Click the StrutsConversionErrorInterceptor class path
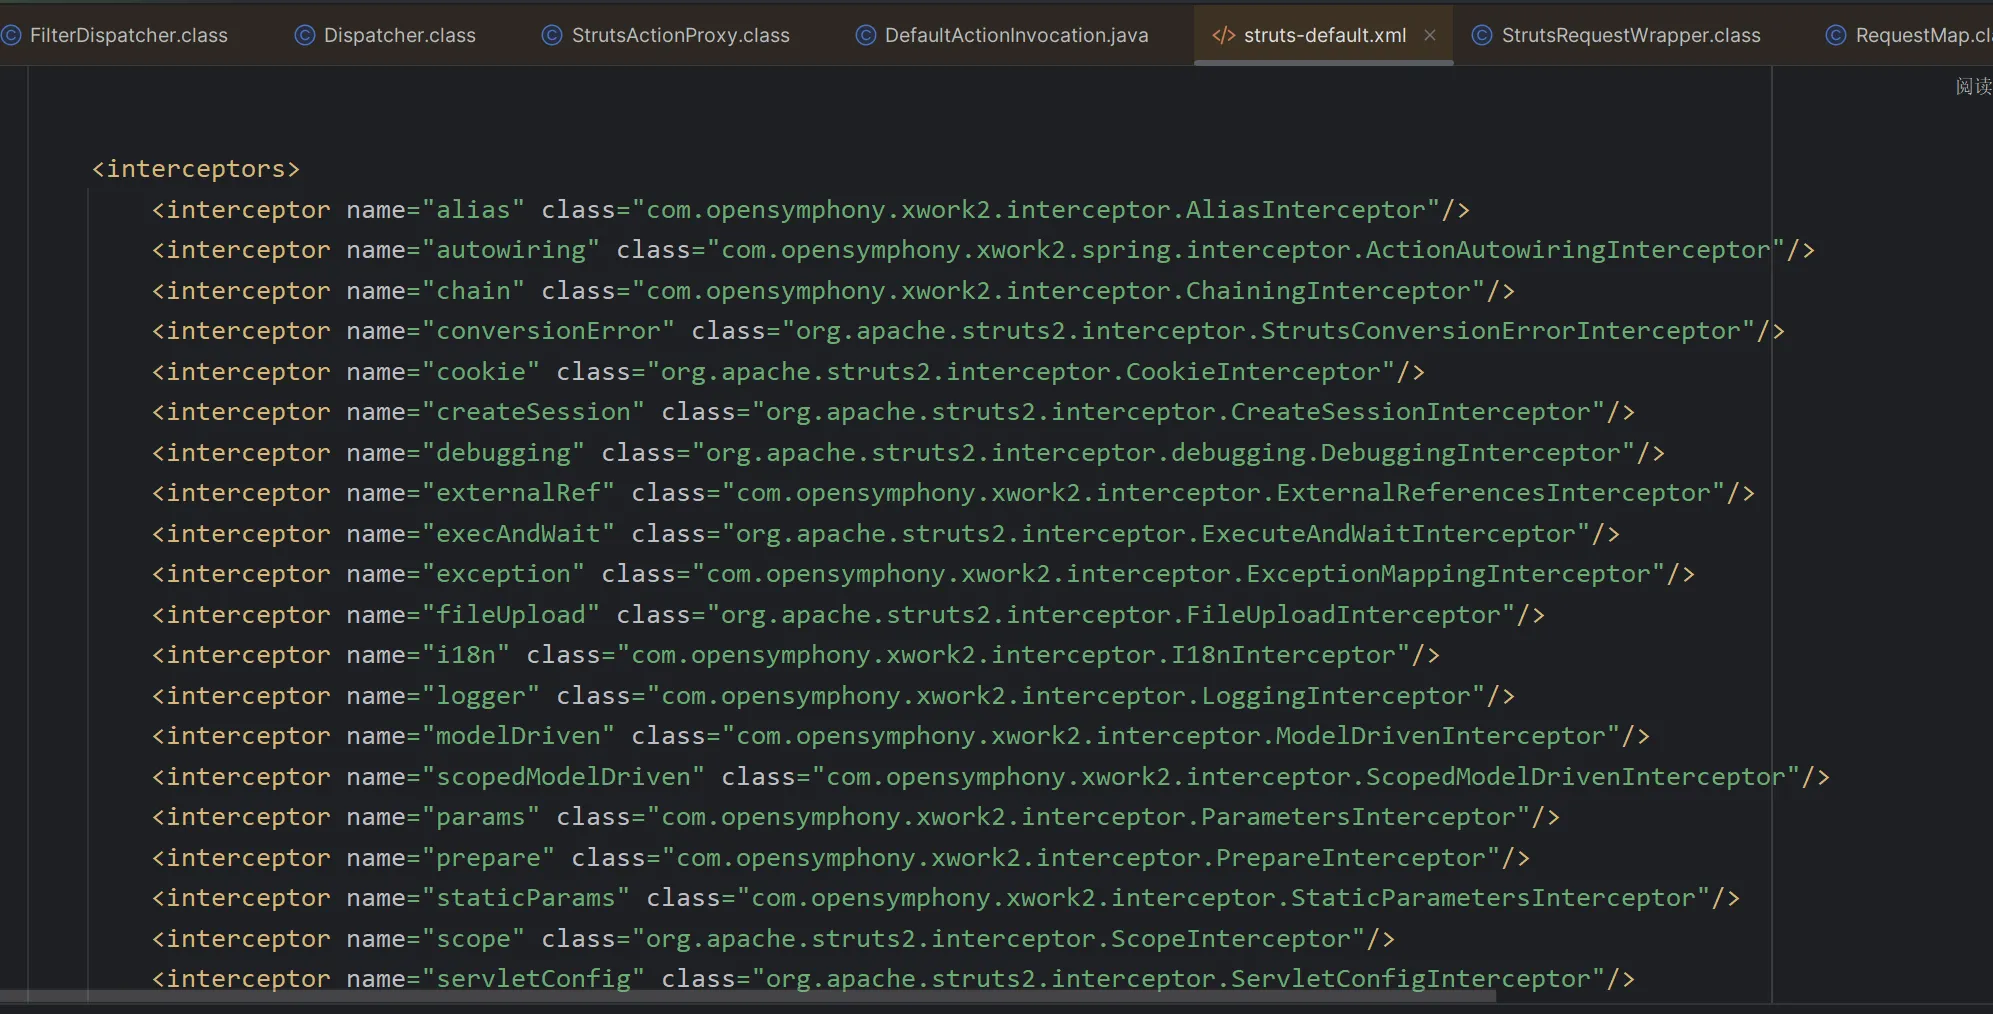The height and width of the screenshot is (1014, 1993). 1268,331
